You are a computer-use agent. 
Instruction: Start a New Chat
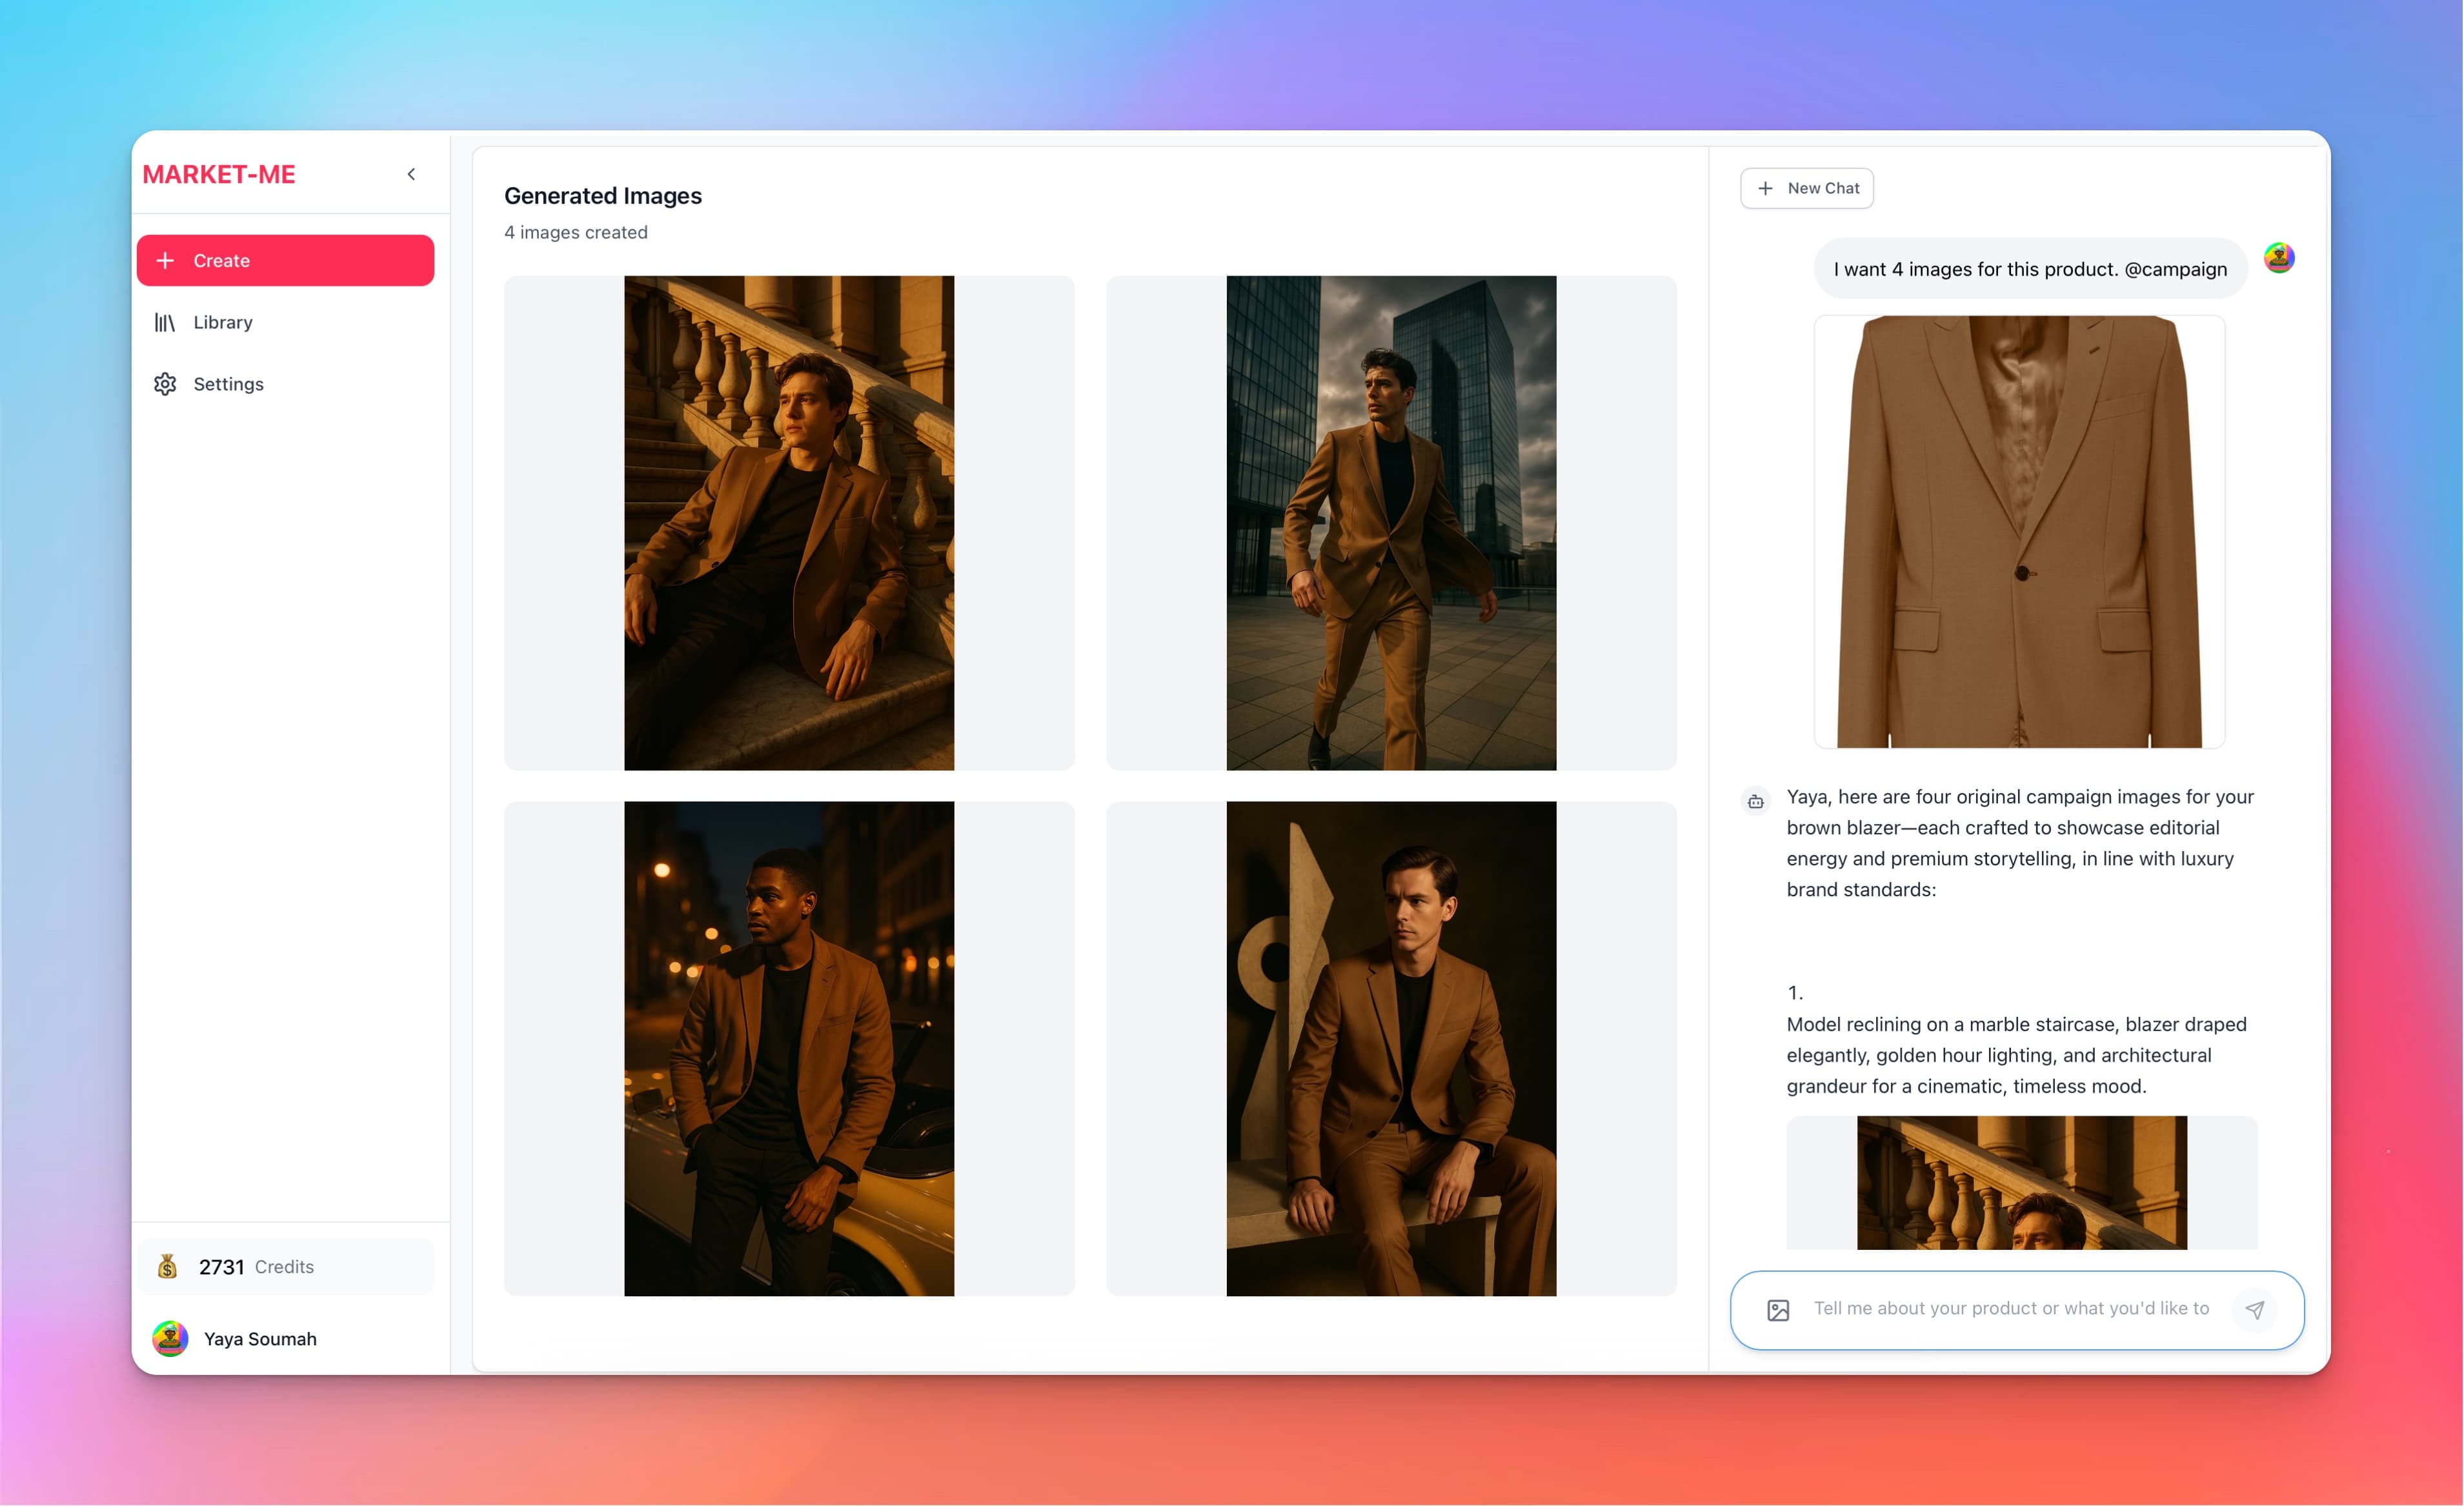tap(1806, 188)
